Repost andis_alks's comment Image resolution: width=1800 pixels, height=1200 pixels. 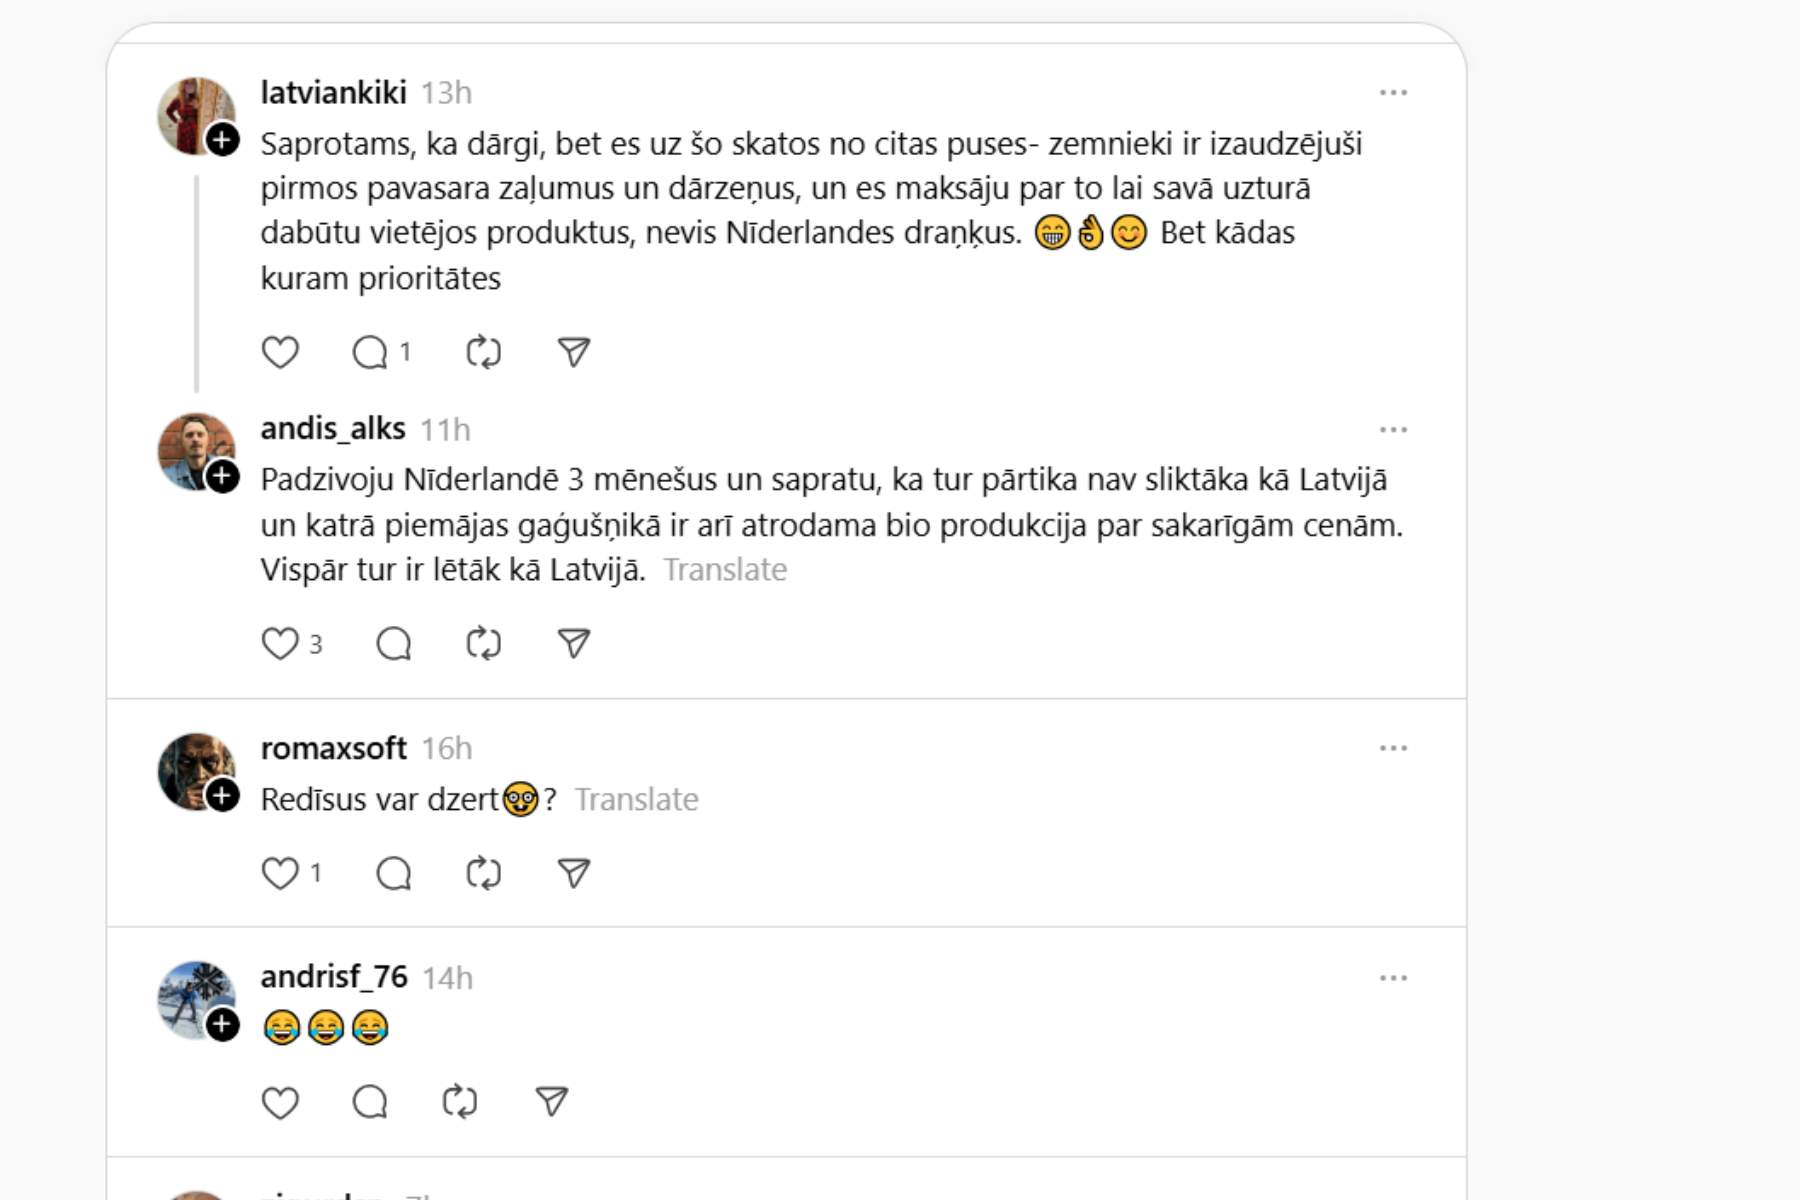(484, 643)
